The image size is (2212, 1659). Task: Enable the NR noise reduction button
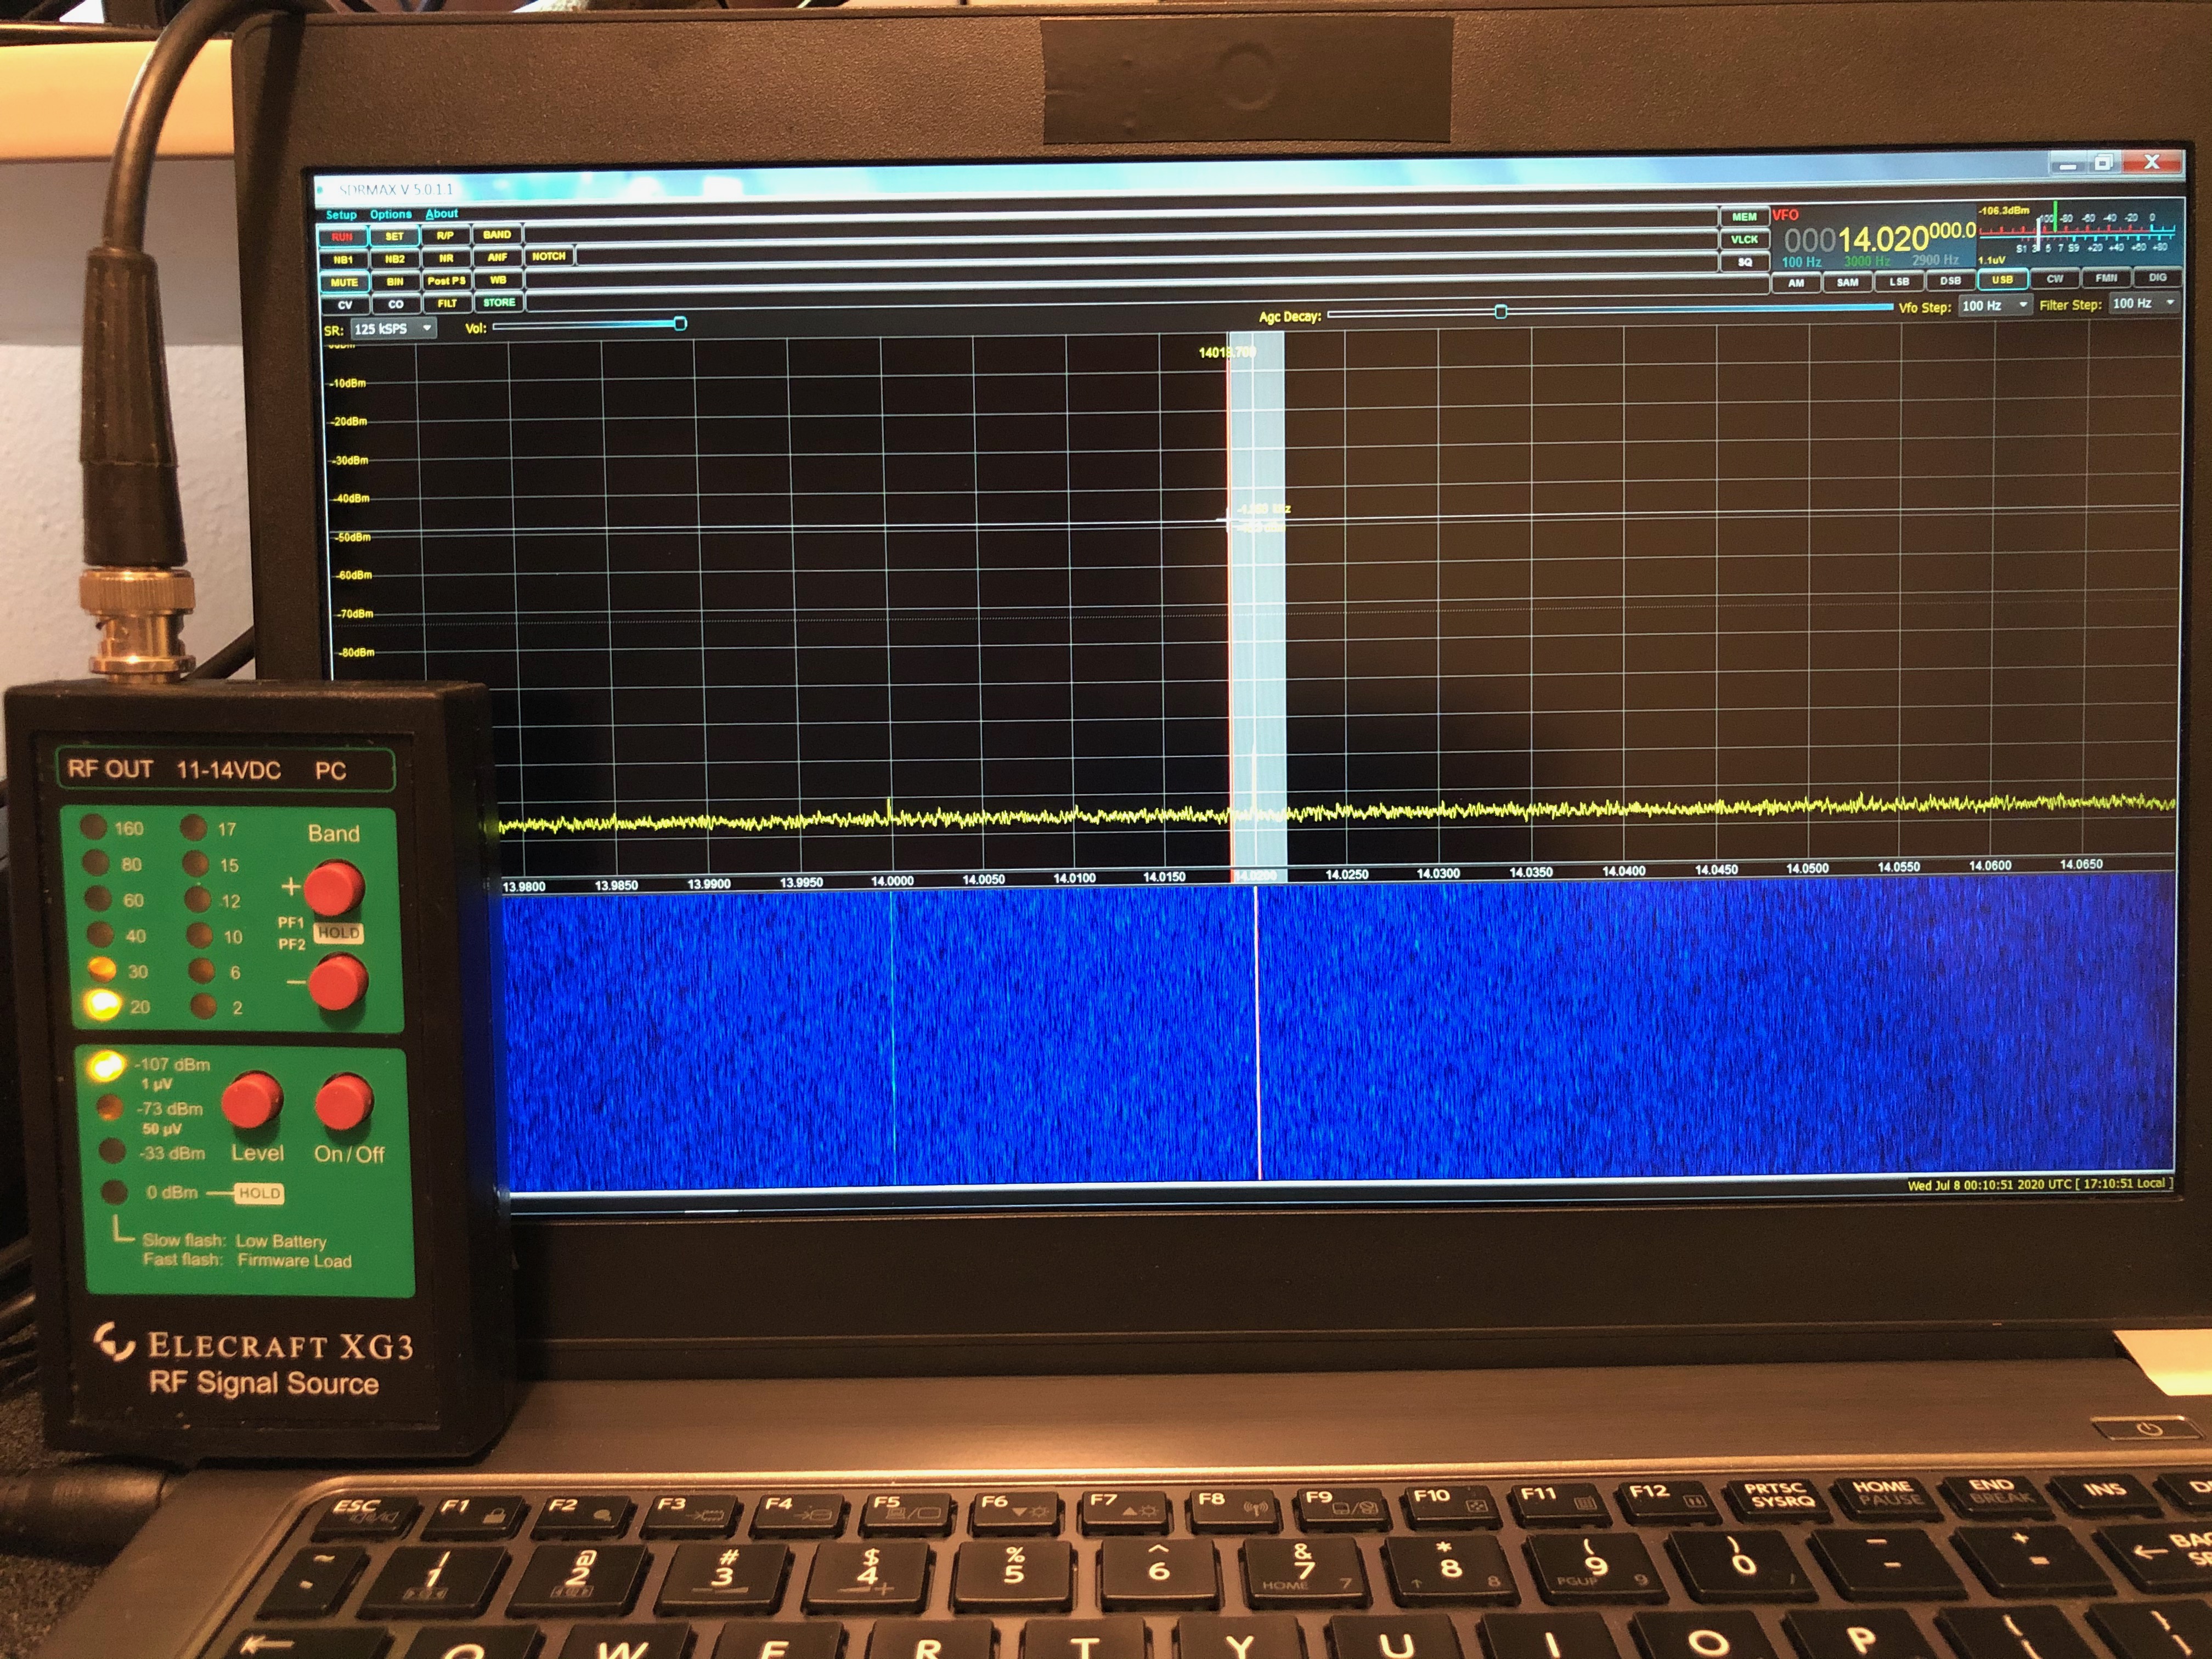coord(446,258)
